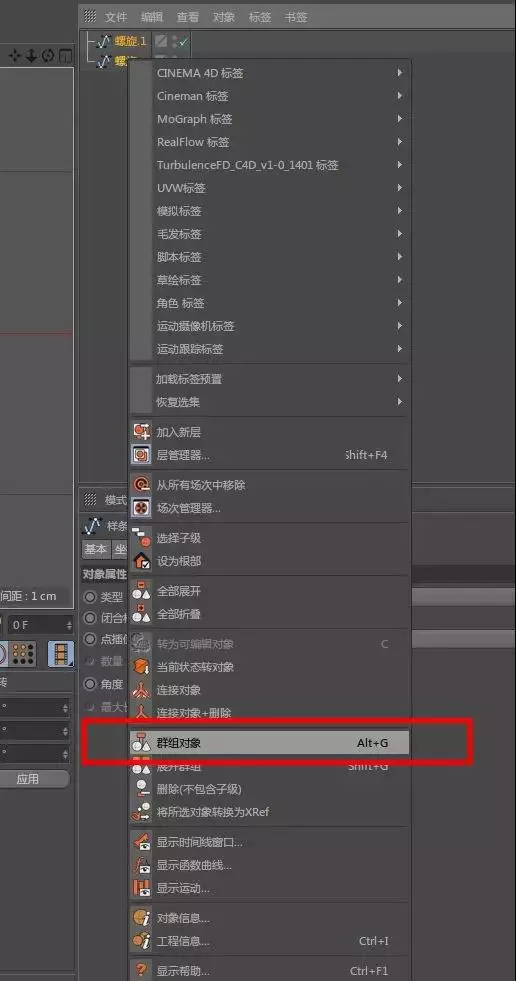Viewport: 516px width, 981px height.
Task: Switch to the 基本 tab
Action: 95,549
